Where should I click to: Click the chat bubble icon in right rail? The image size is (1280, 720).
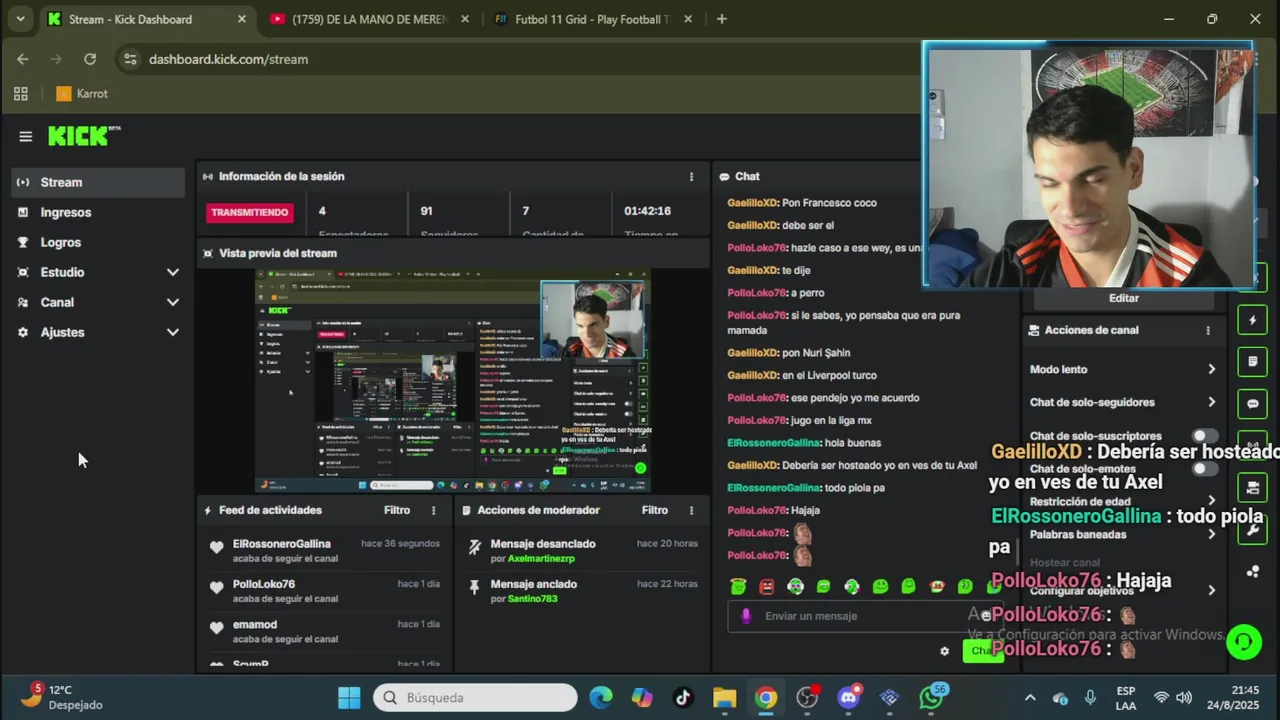[x=1252, y=404]
